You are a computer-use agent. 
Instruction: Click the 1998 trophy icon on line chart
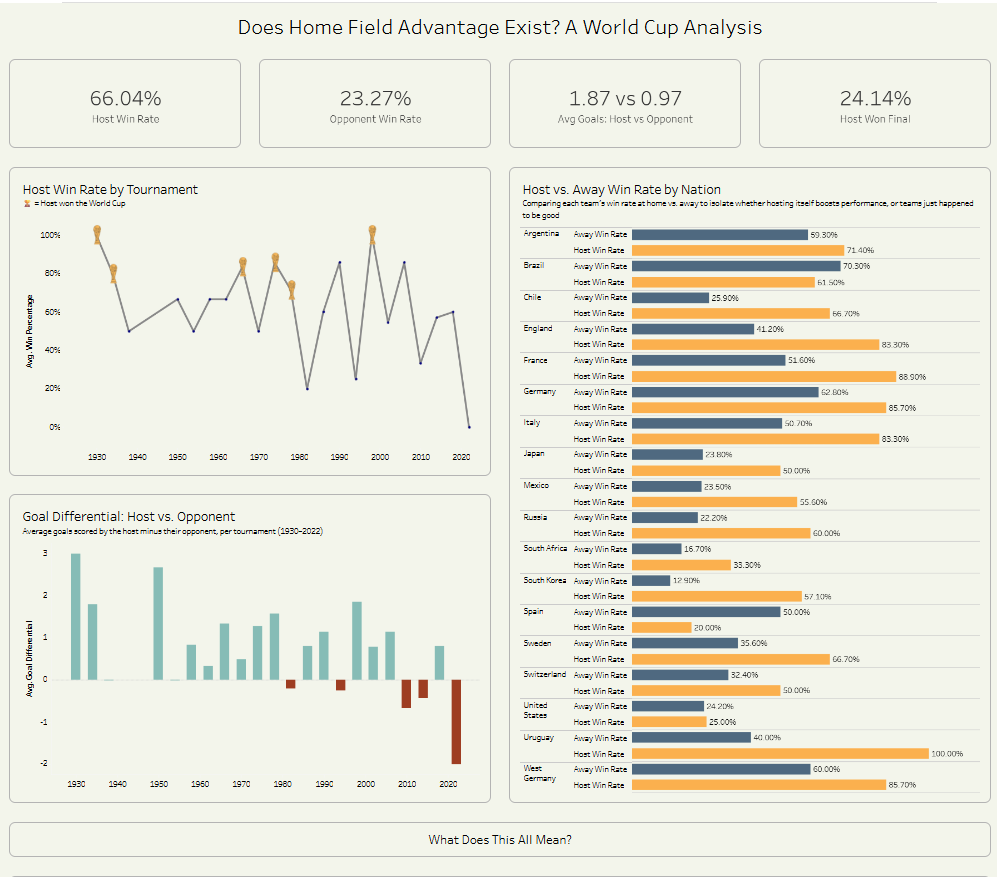click(373, 235)
